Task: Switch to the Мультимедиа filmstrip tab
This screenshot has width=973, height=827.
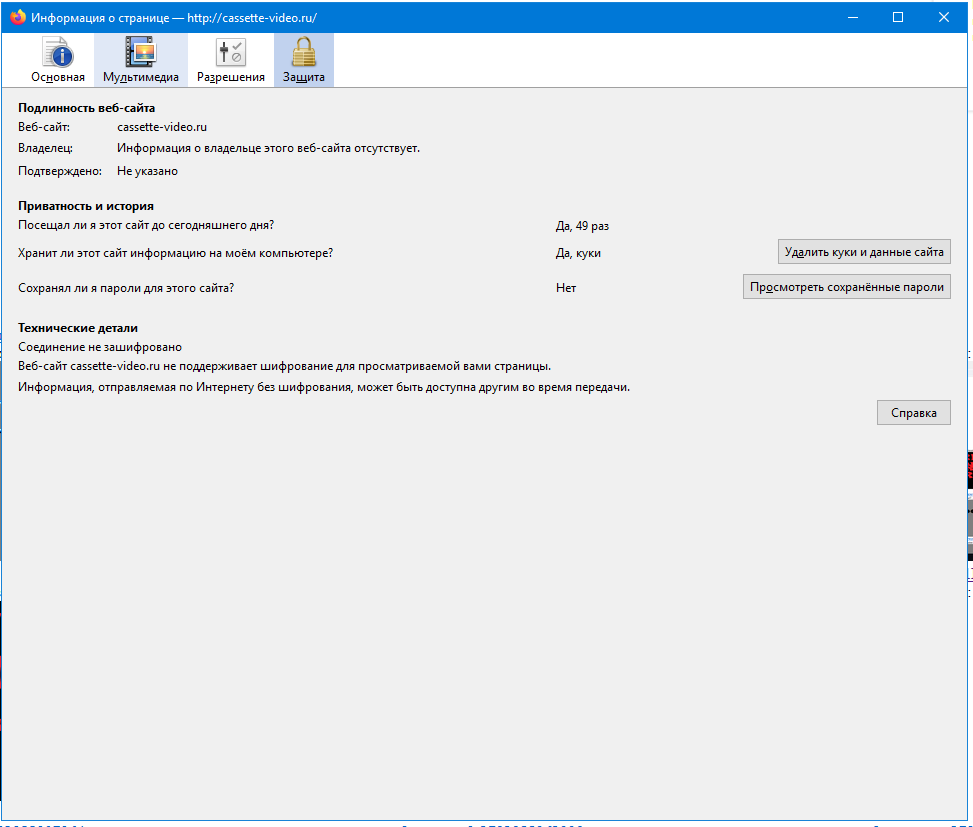Action: 141,60
